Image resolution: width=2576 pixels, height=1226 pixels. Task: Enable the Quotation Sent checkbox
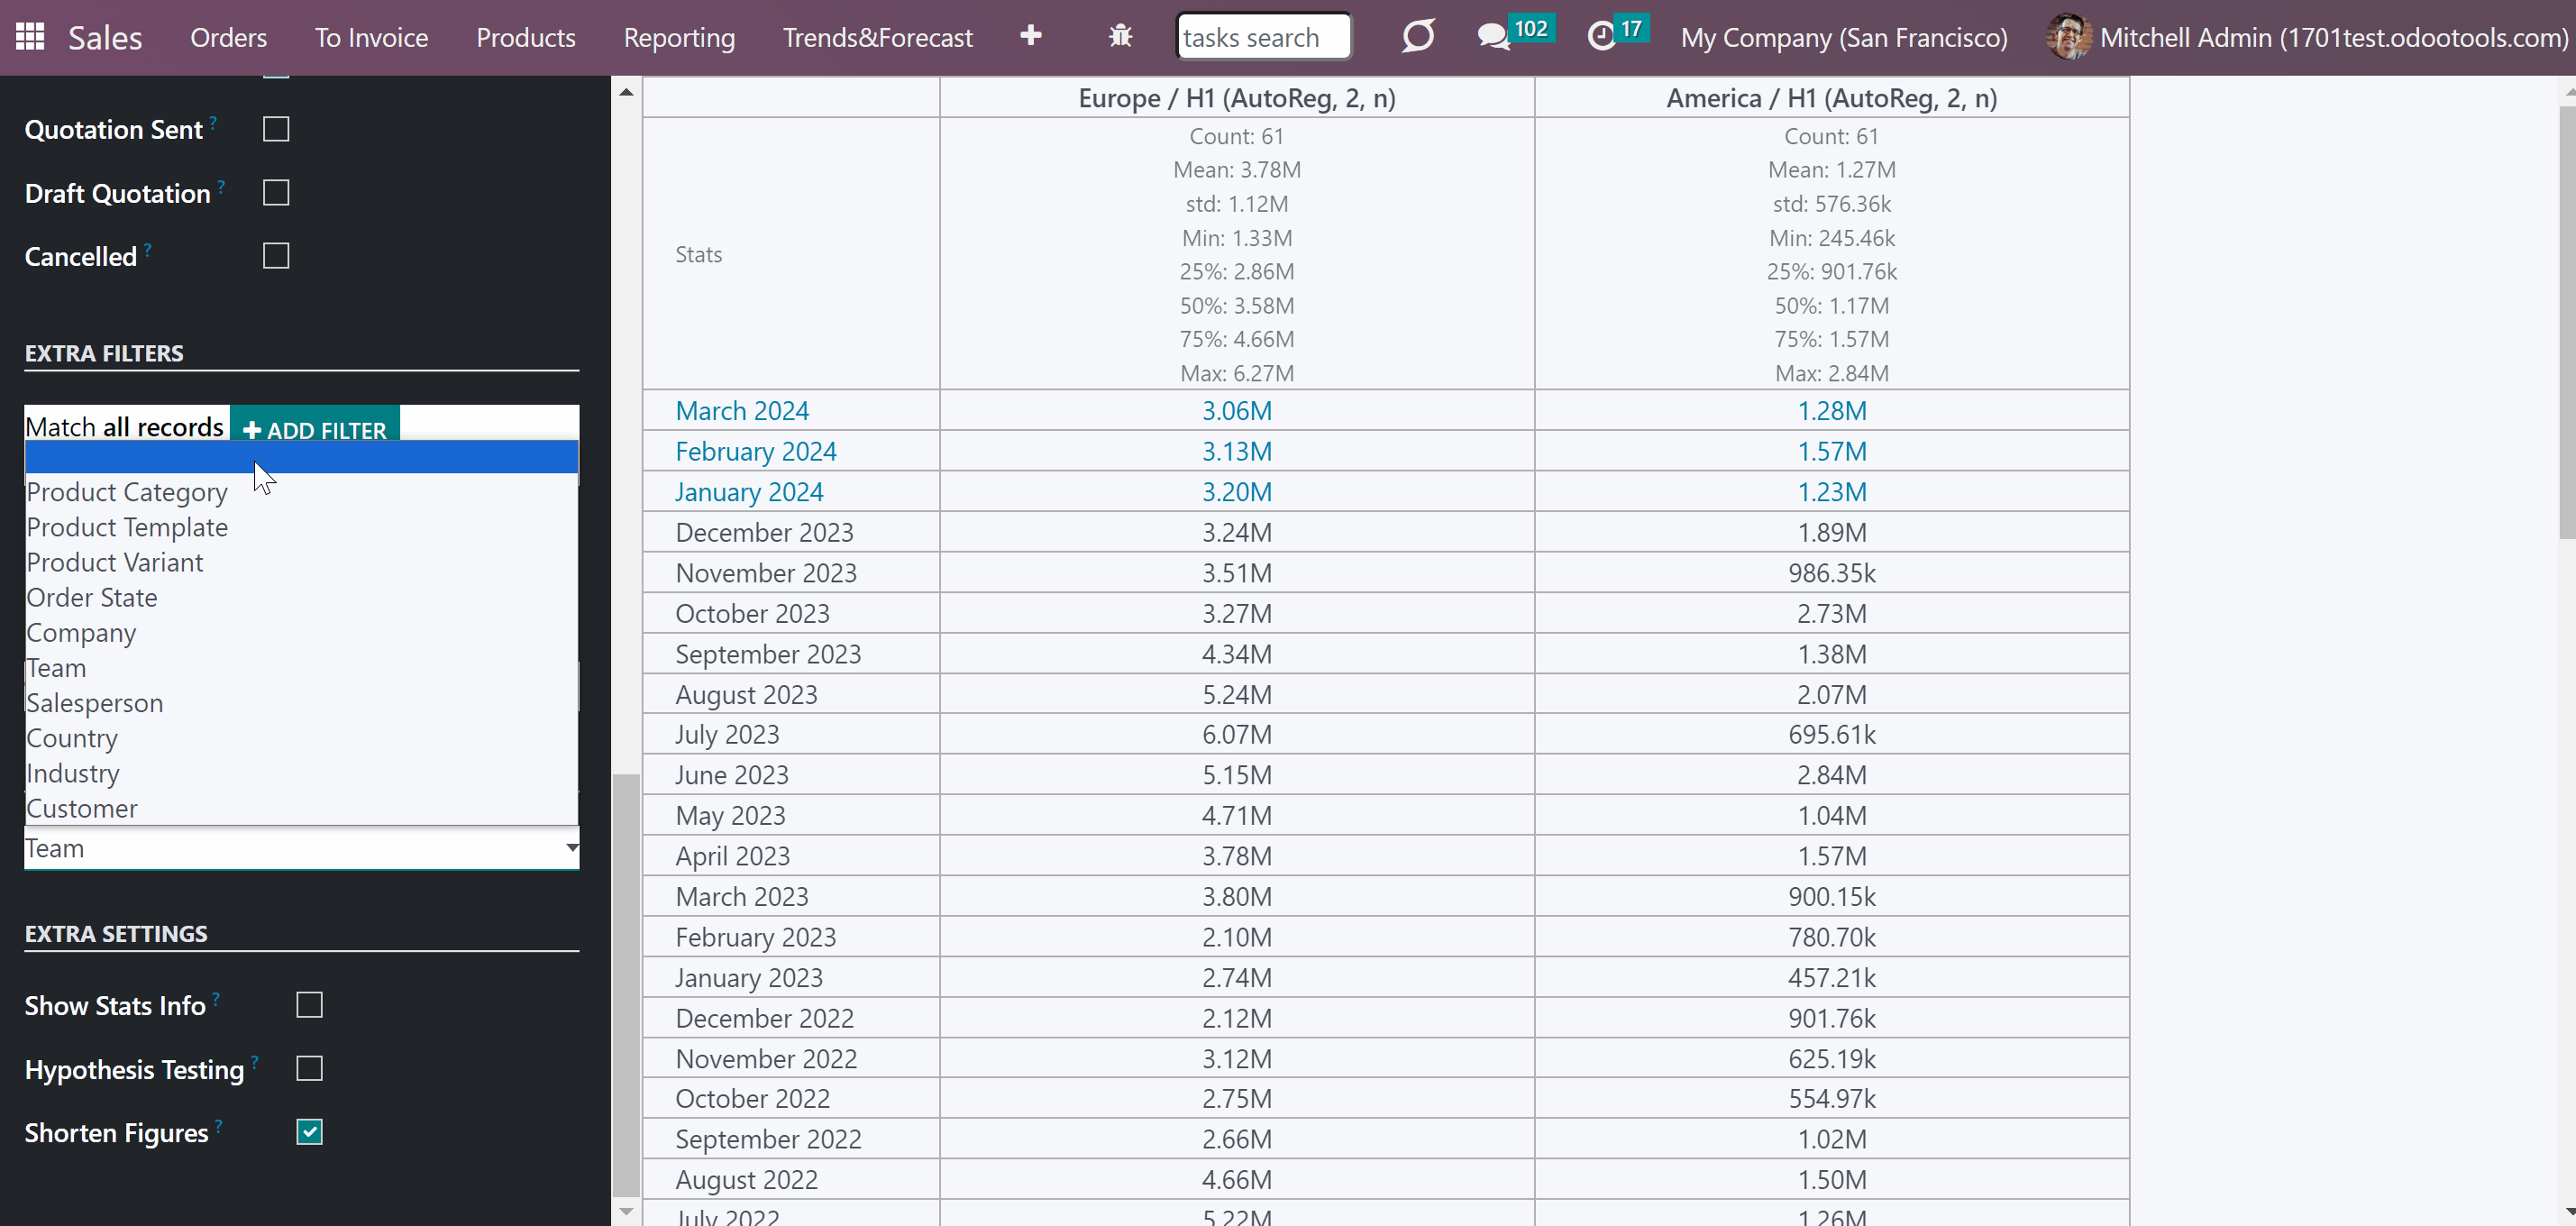pyautogui.click(x=276, y=129)
